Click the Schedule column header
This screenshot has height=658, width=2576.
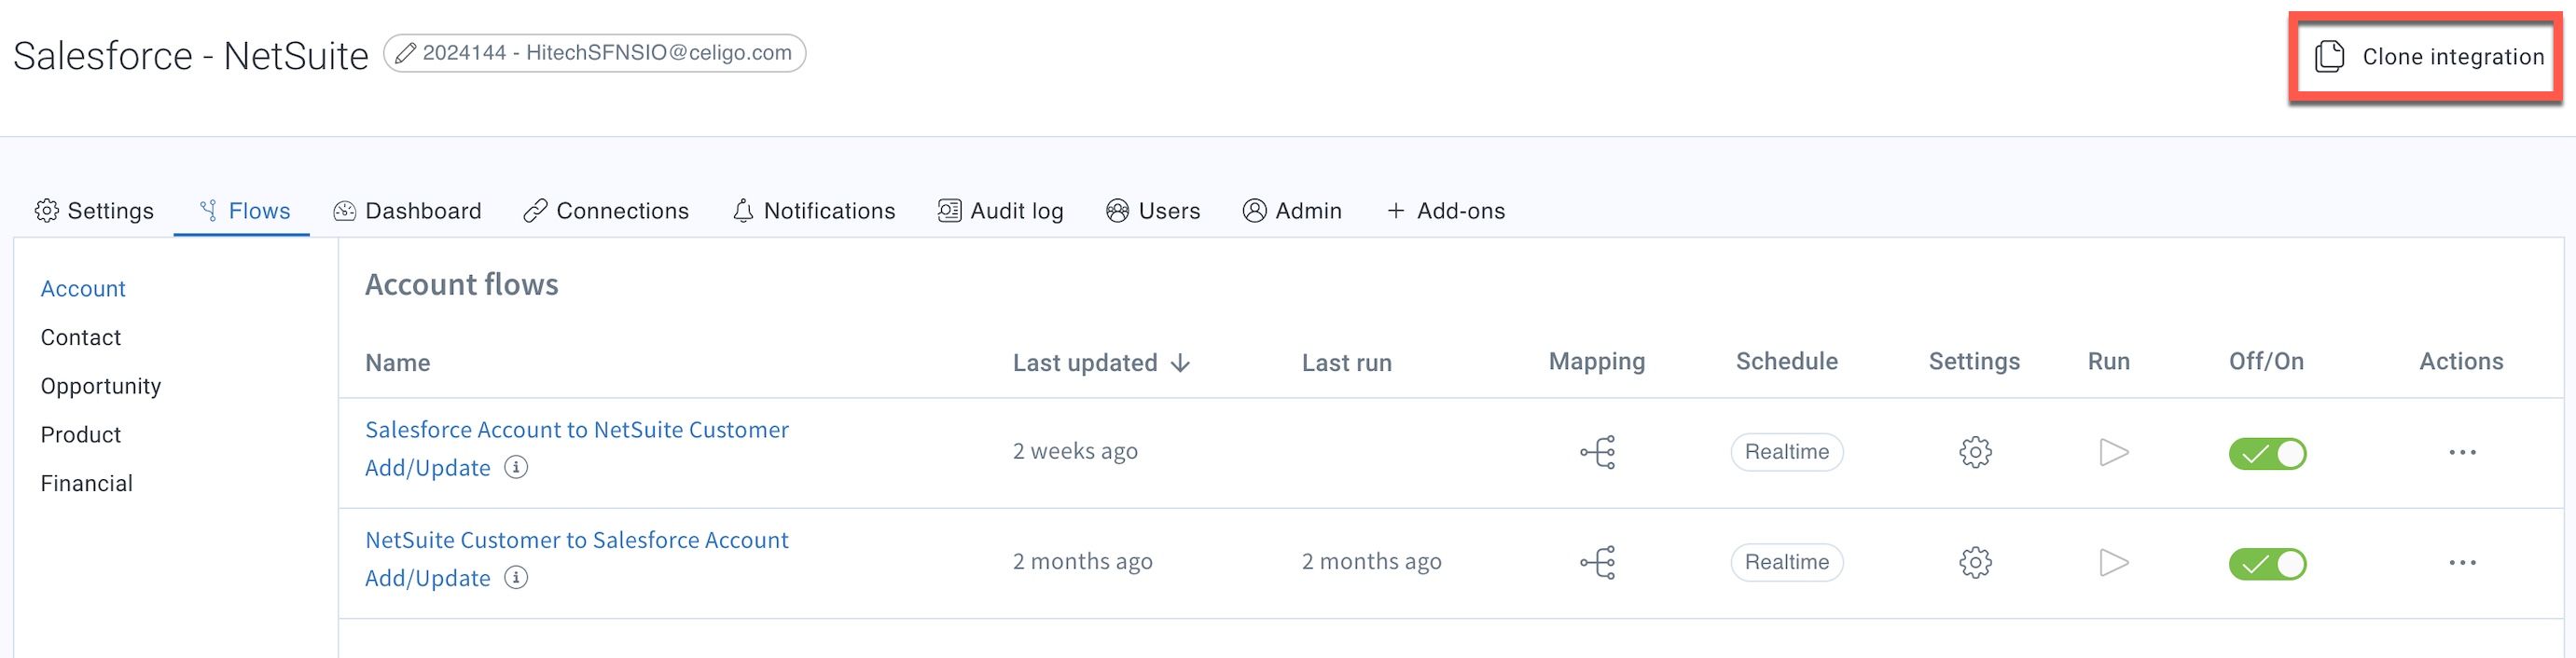click(x=1787, y=361)
